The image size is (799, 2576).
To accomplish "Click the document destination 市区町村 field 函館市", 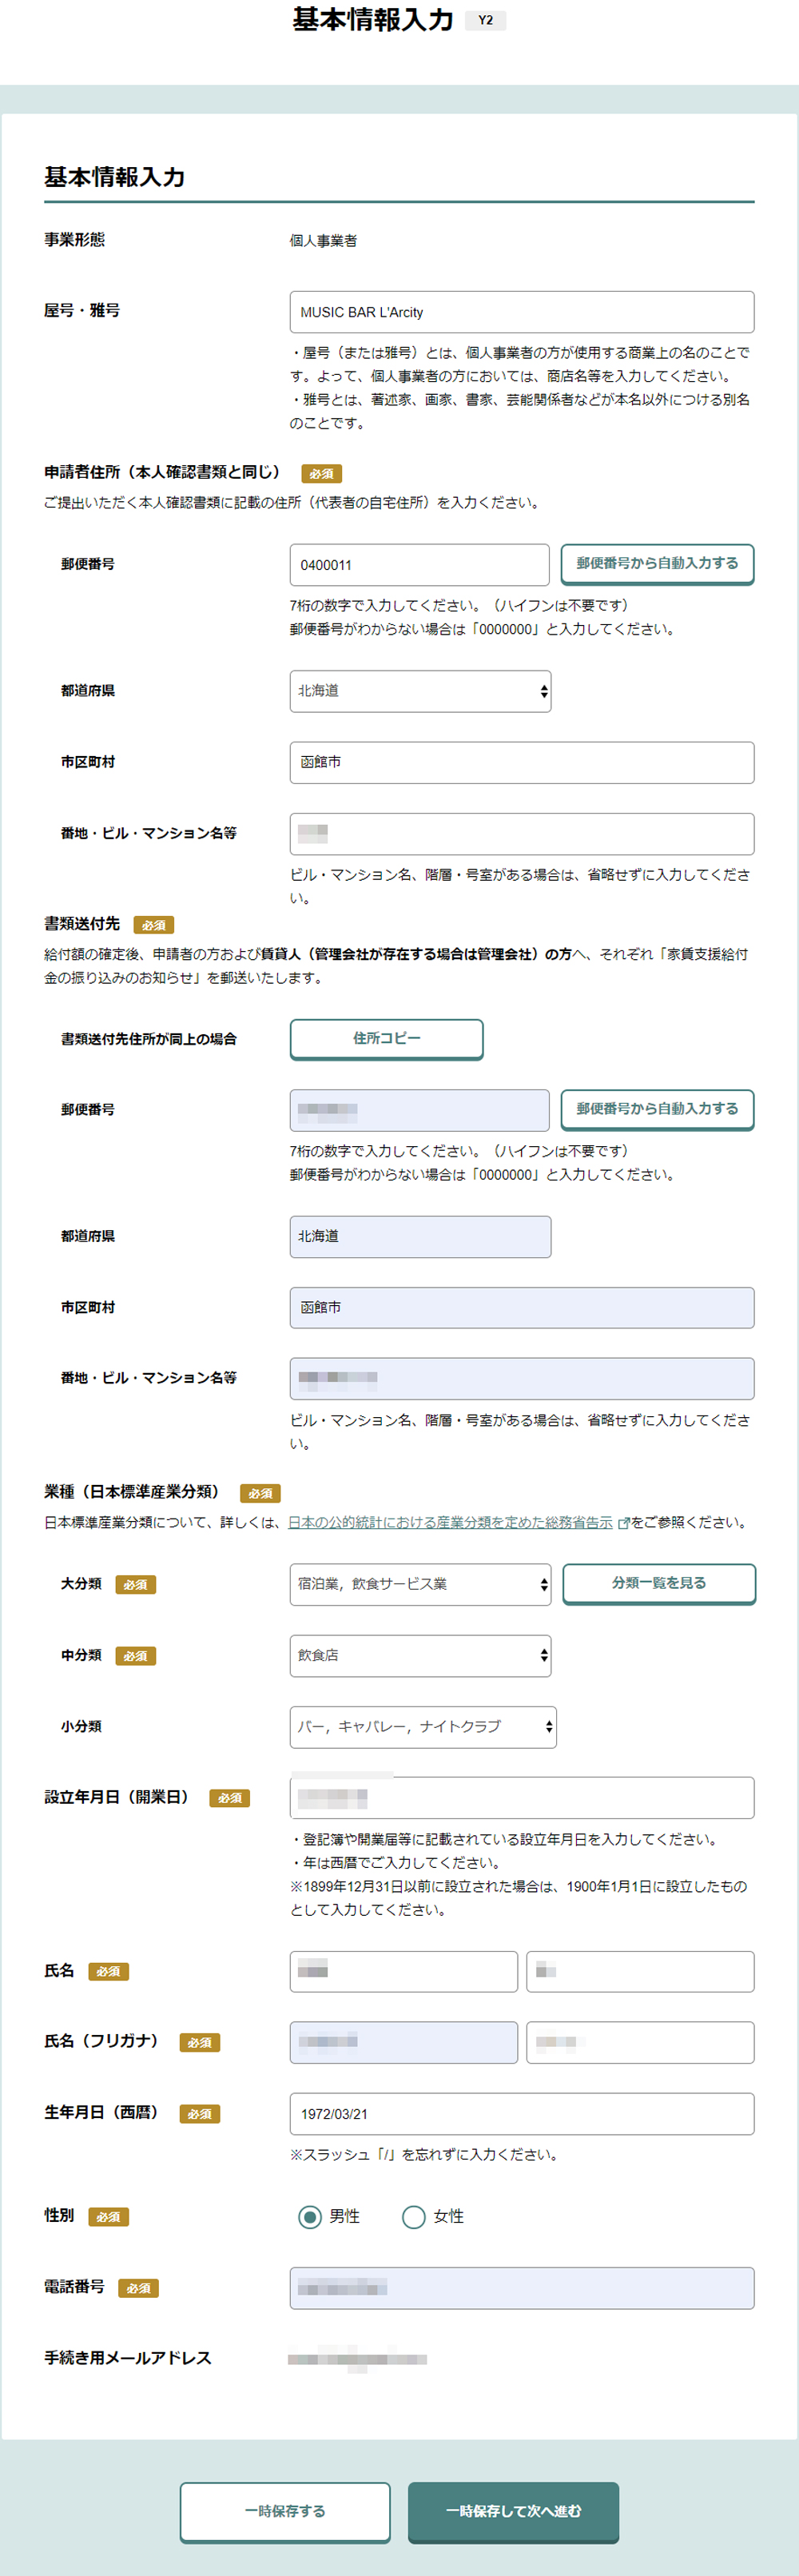I will pyautogui.click(x=521, y=1307).
